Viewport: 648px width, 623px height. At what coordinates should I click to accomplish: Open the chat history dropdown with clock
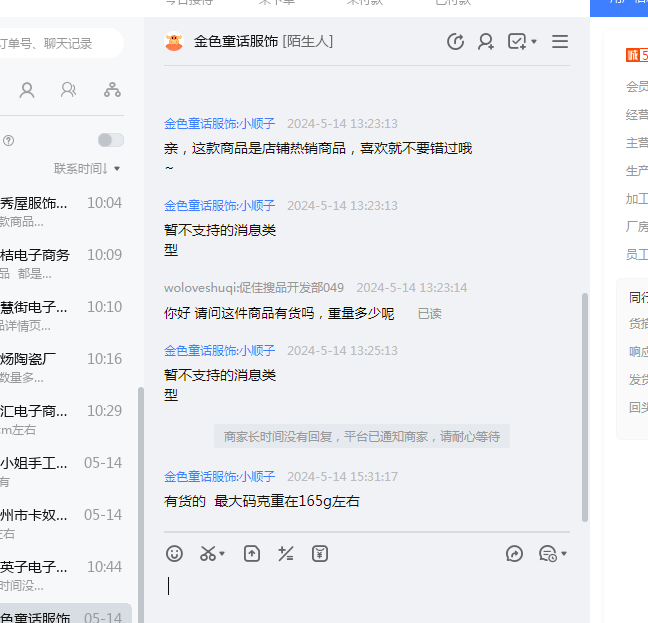[x=551, y=553]
